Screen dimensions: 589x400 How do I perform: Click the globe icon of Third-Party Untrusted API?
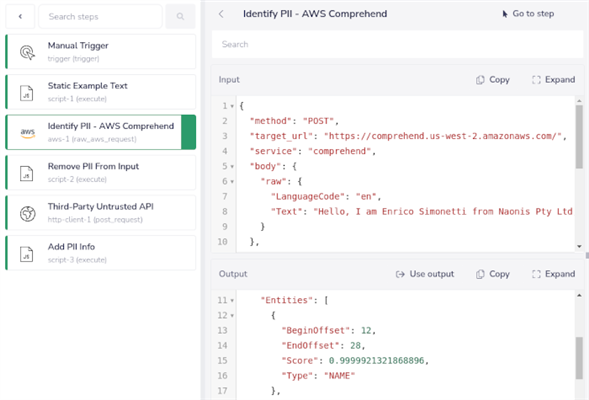[27, 213]
